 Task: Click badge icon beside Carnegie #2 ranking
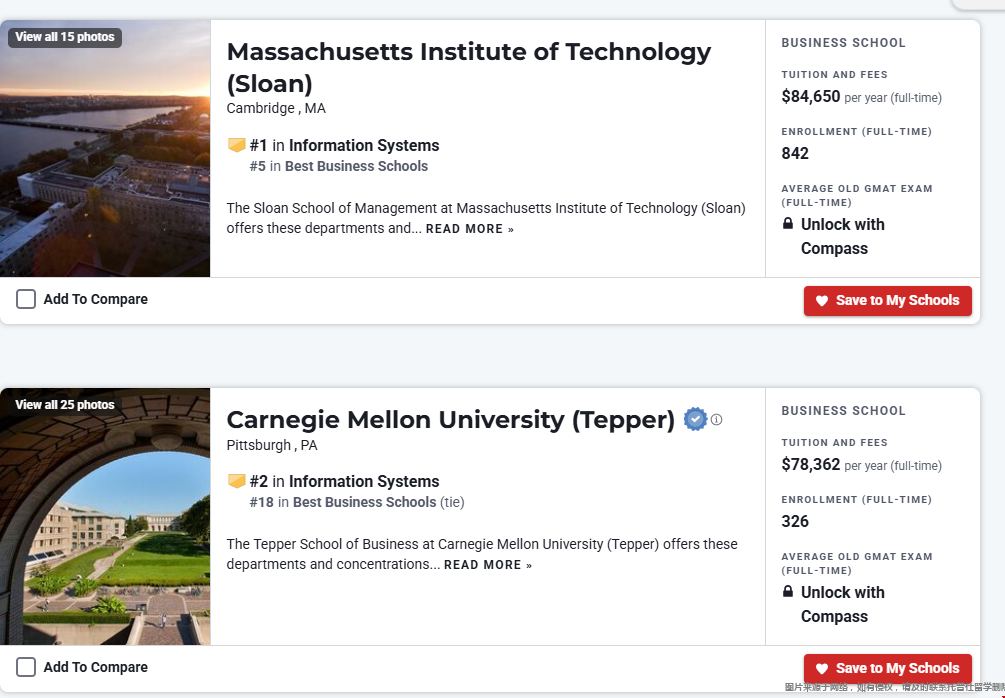click(237, 481)
